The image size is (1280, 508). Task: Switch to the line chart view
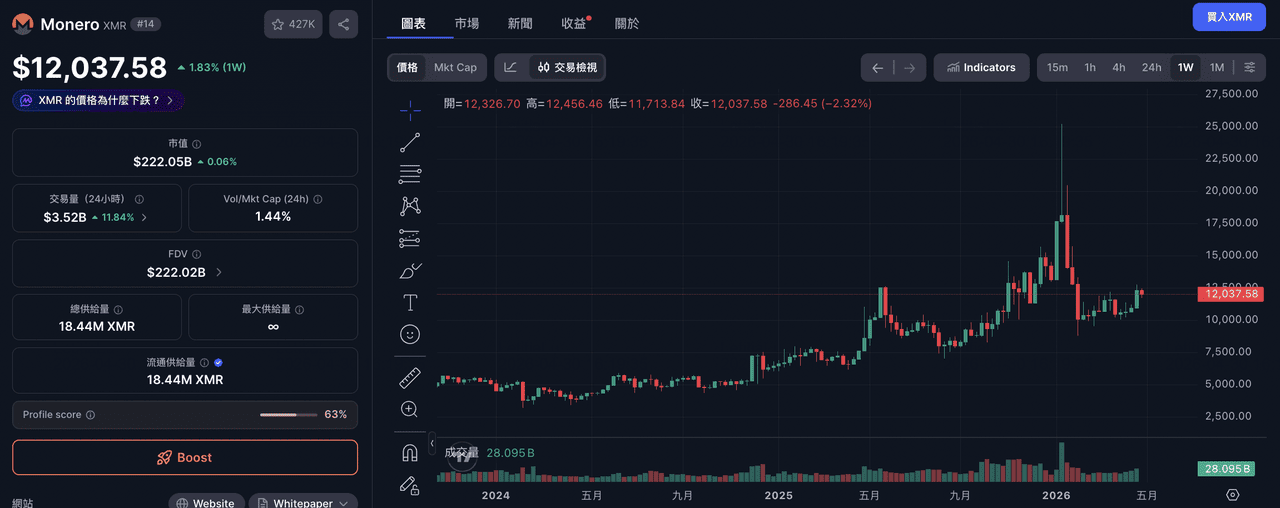[510, 67]
